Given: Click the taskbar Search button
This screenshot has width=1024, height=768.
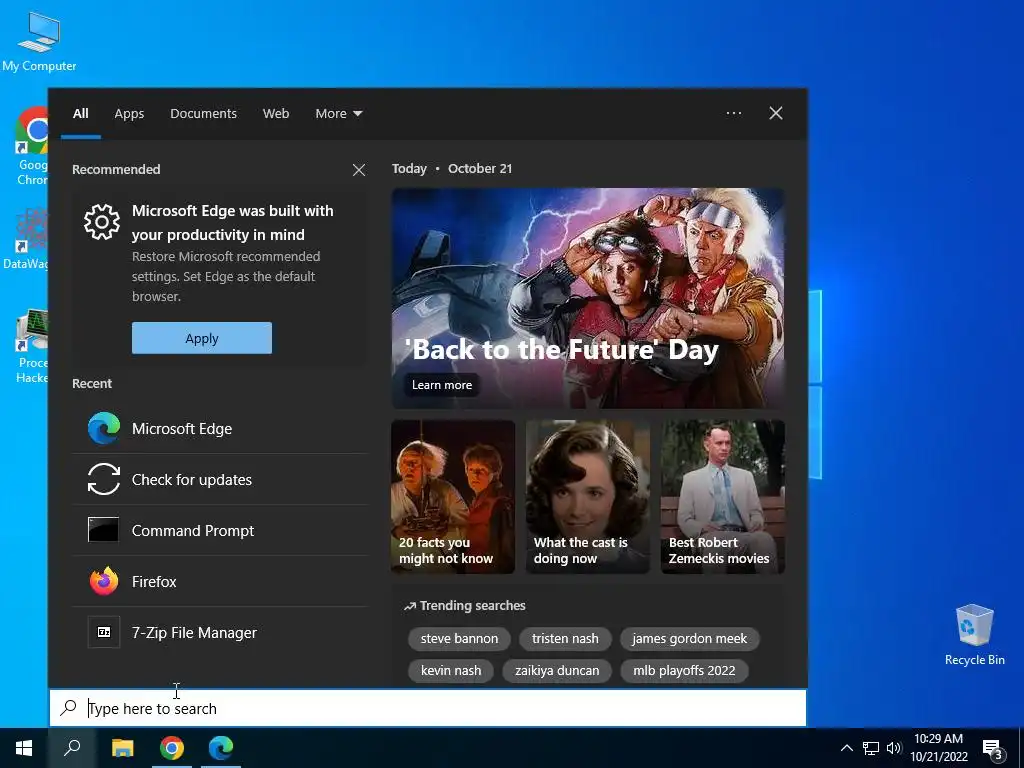Looking at the screenshot, I should [x=72, y=748].
